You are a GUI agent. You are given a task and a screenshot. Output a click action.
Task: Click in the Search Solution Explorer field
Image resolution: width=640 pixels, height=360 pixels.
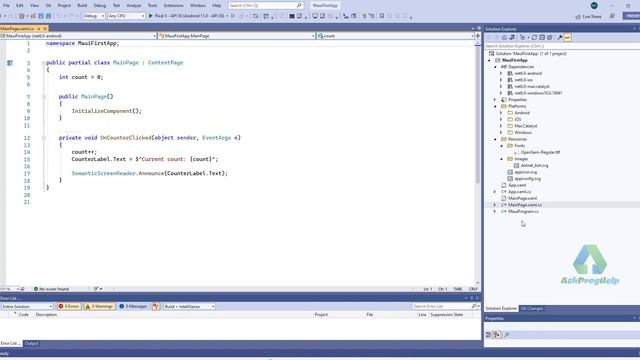(x=562, y=46)
